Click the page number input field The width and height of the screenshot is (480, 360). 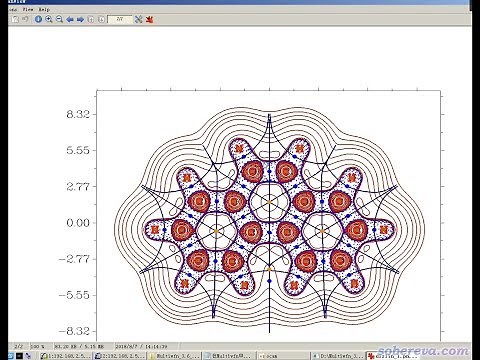click(x=120, y=19)
